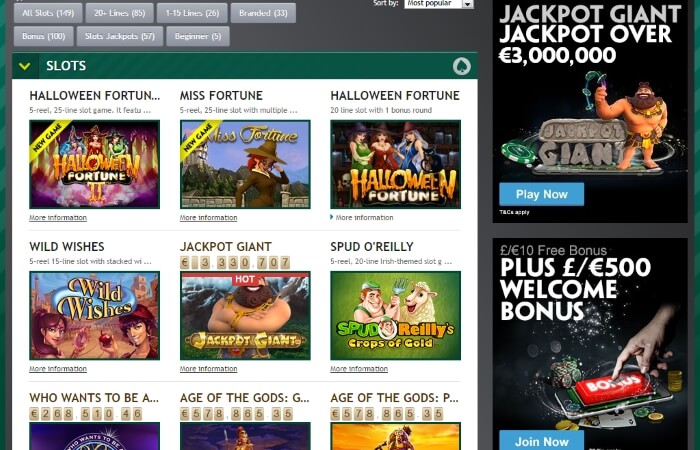Click the Who Wants To Be A jackpot counter
Image resolution: width=700 pixels, height=450 pixels.
(x=86, y=414)
